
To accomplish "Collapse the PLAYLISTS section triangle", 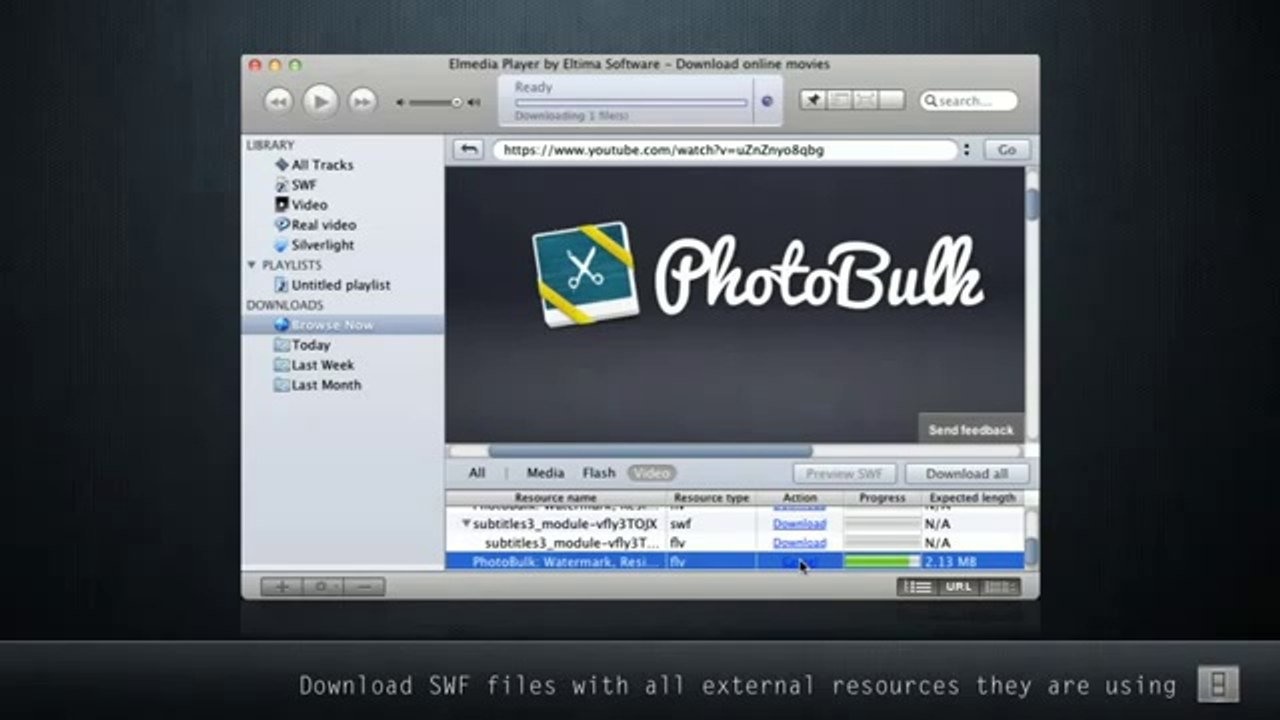I will 251,265.
